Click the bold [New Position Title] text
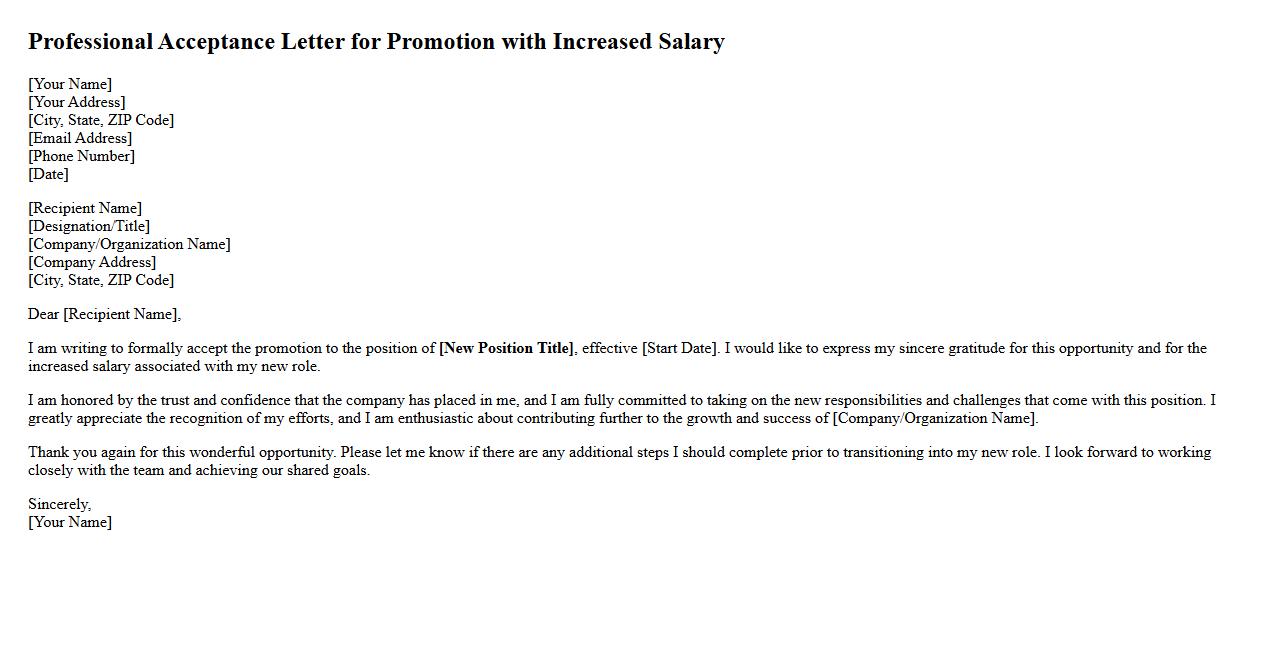This screenshot has height=650, width=1278. pyautogui.click(x=506, y=348)
